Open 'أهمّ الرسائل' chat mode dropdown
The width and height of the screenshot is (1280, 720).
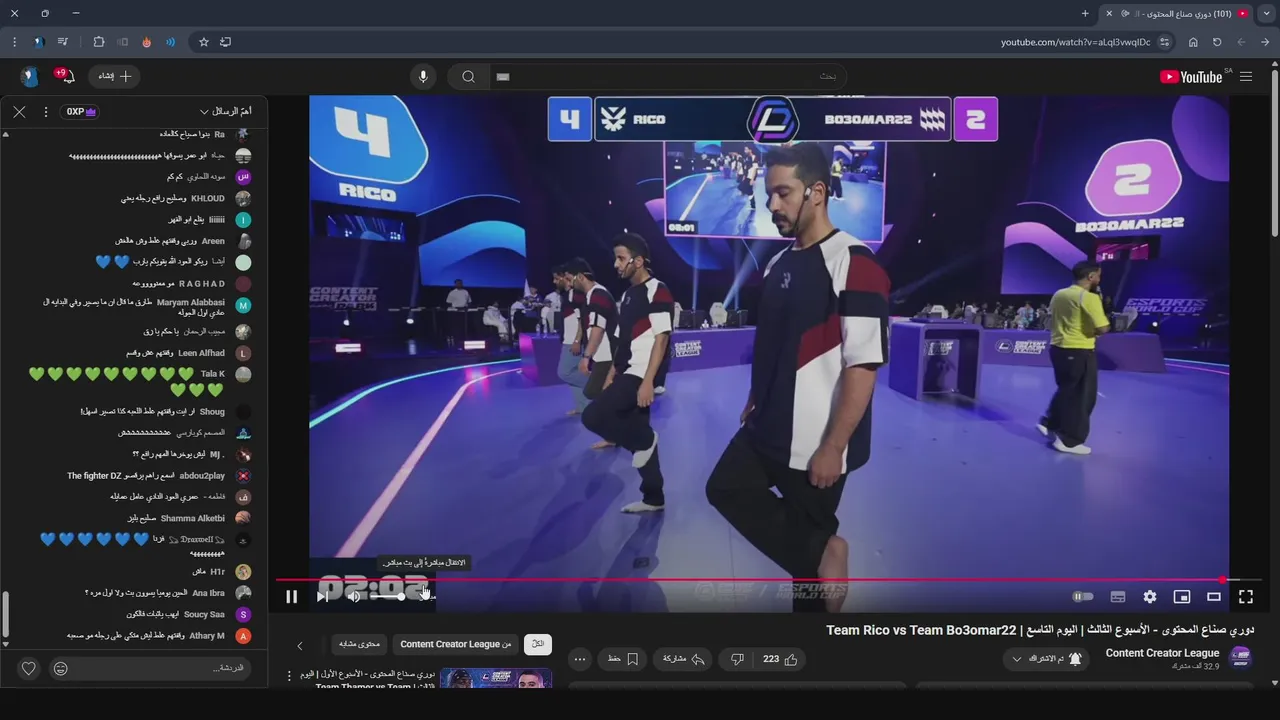point(226,111)
